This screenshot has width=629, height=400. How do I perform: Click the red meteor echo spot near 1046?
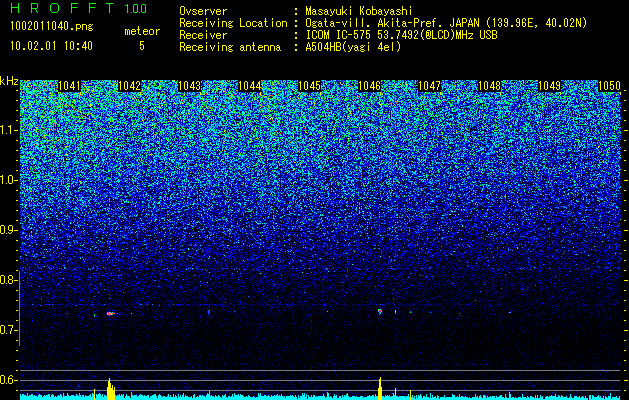(x=380, y=311)
